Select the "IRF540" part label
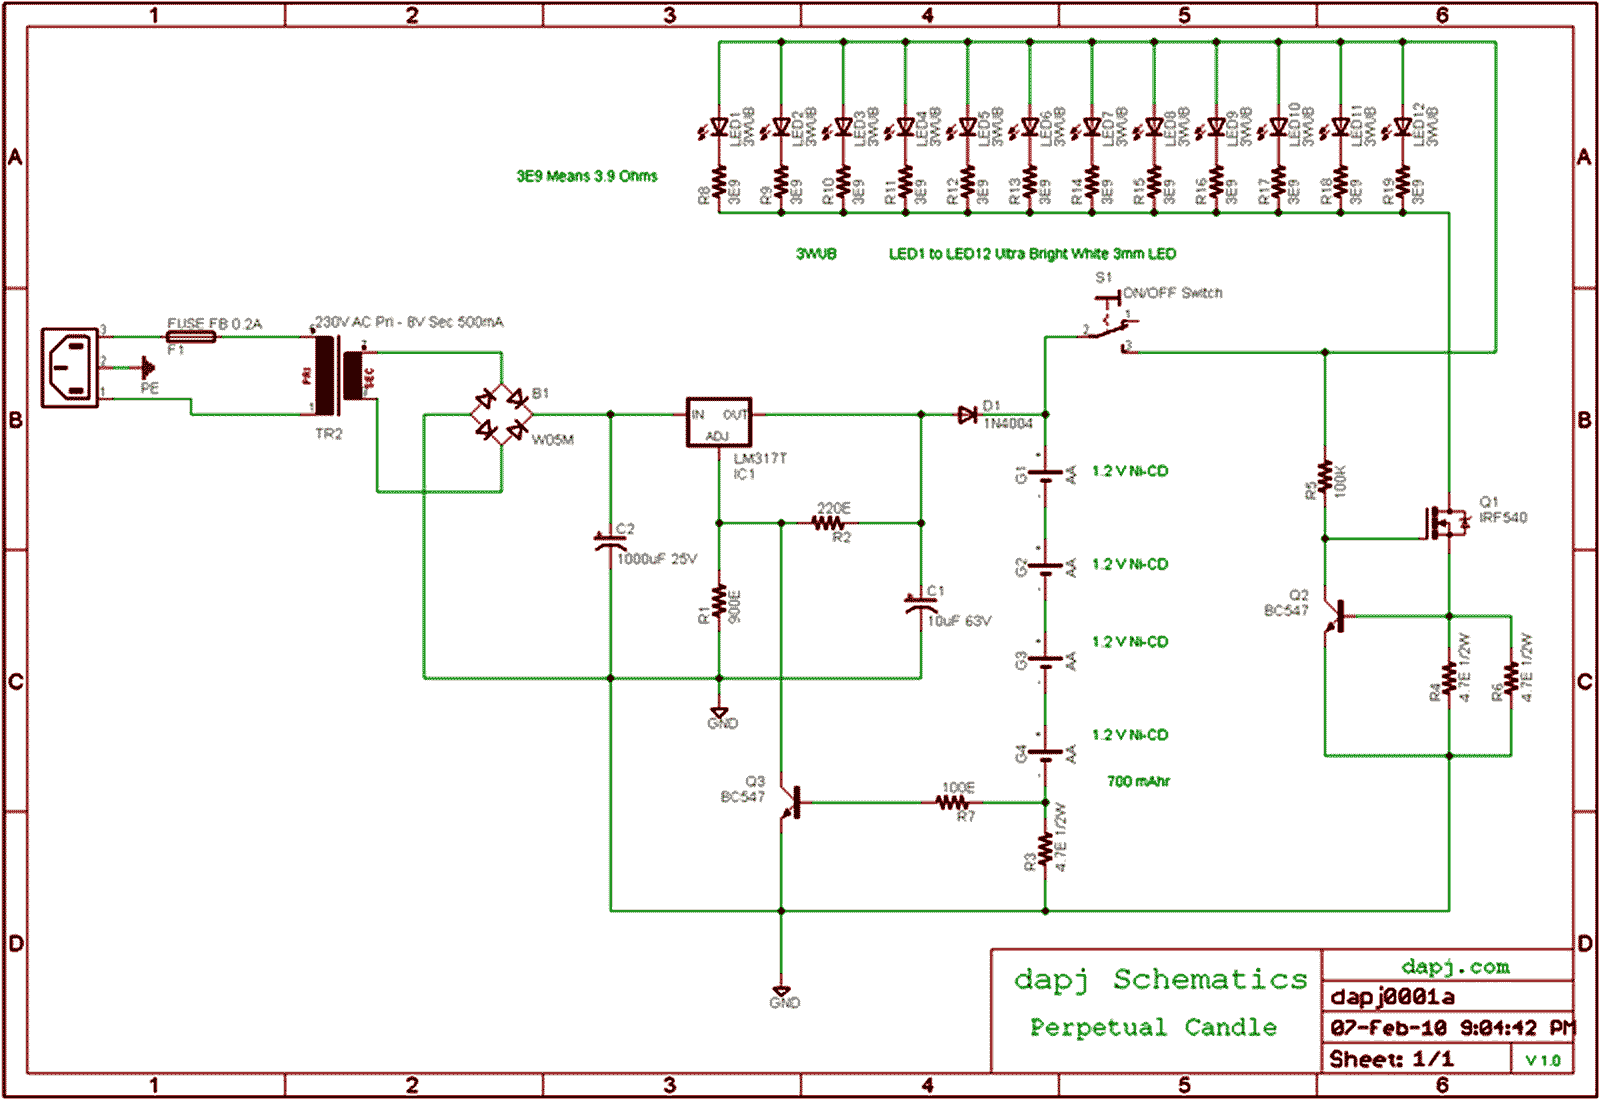 click(x=1502, y=517)
